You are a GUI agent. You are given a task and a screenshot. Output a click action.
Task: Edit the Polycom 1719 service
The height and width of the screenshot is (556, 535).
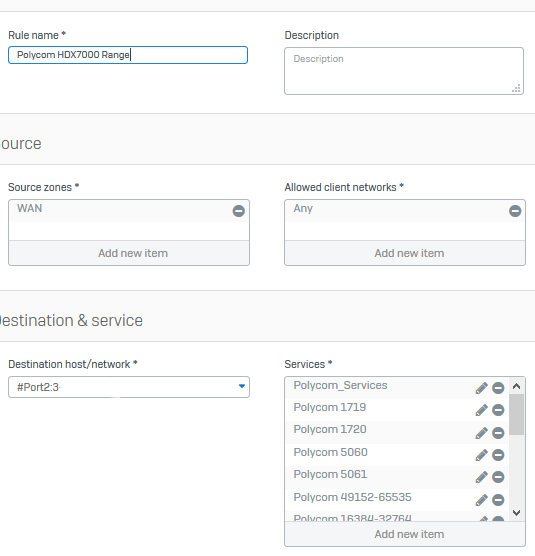[481, 410]
